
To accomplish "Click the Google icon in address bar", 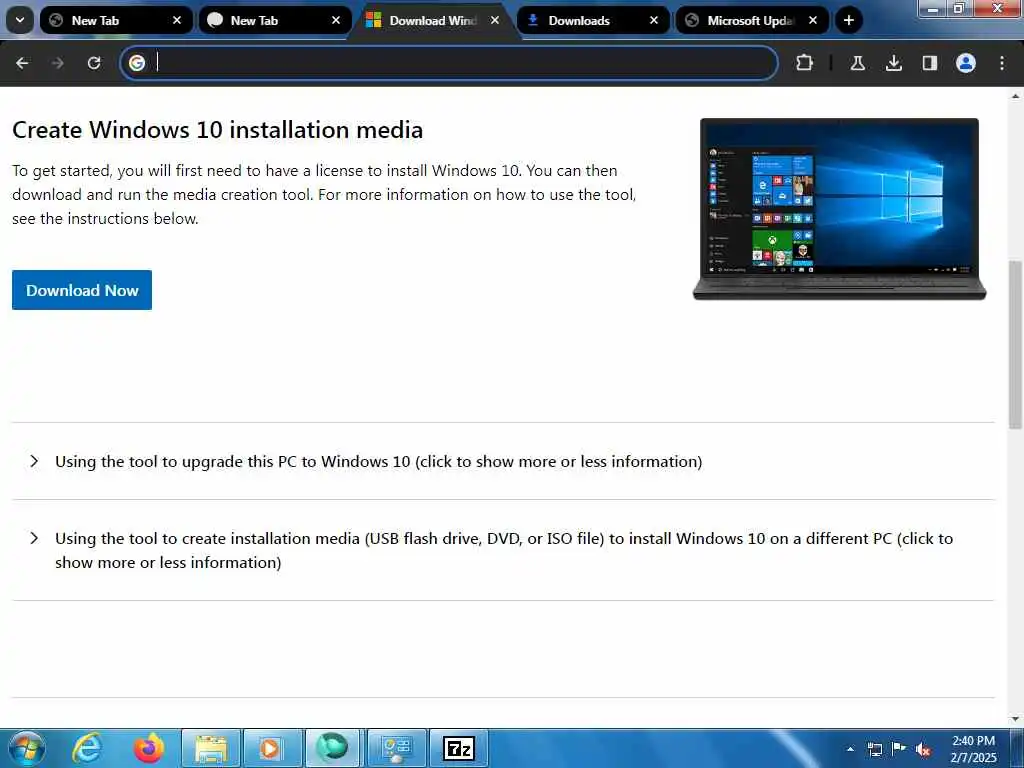I will (x=136, y=63).
